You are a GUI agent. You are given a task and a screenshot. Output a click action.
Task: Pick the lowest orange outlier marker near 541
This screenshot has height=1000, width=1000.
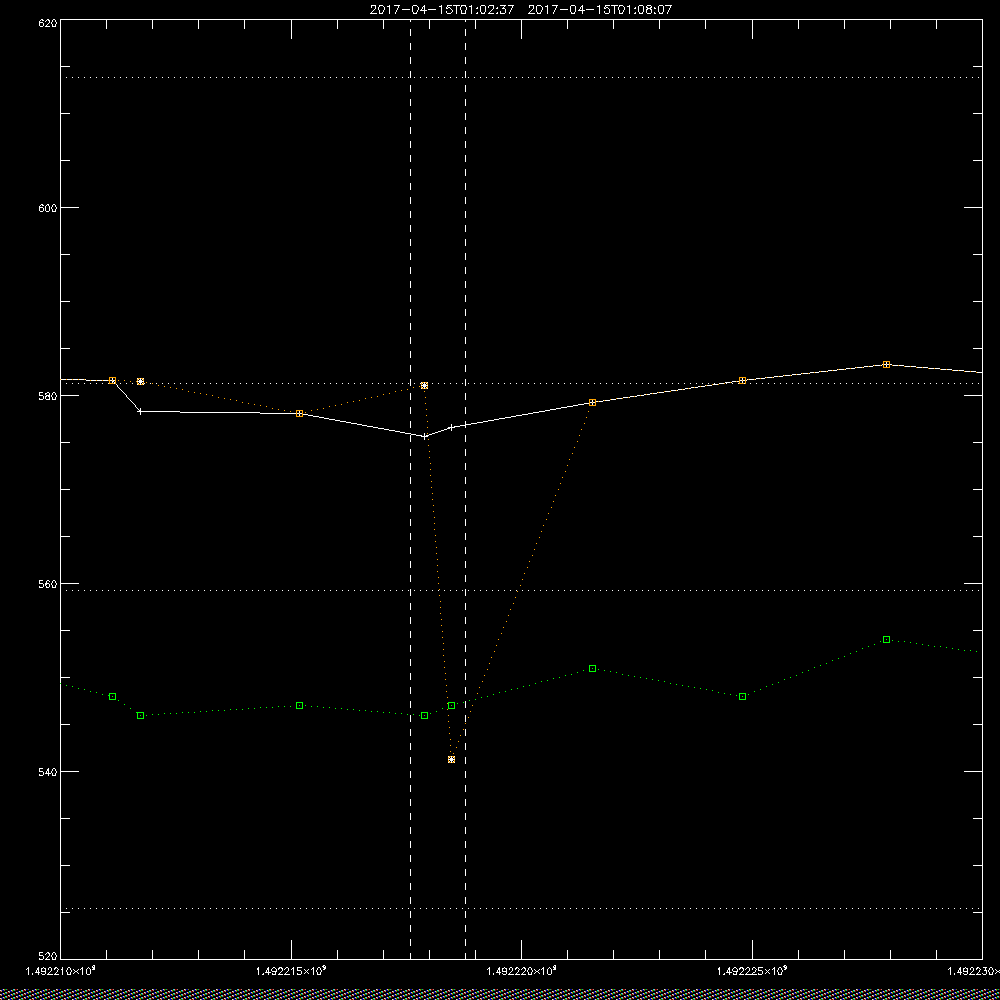(x=452, y=760)
